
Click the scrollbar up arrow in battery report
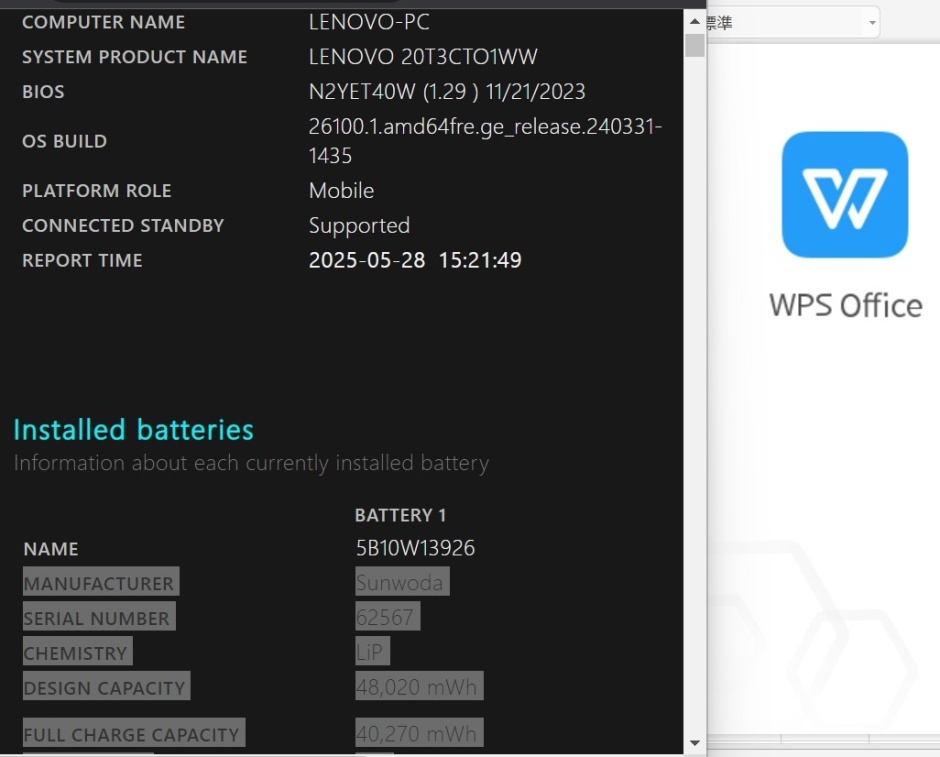(695, 22)
